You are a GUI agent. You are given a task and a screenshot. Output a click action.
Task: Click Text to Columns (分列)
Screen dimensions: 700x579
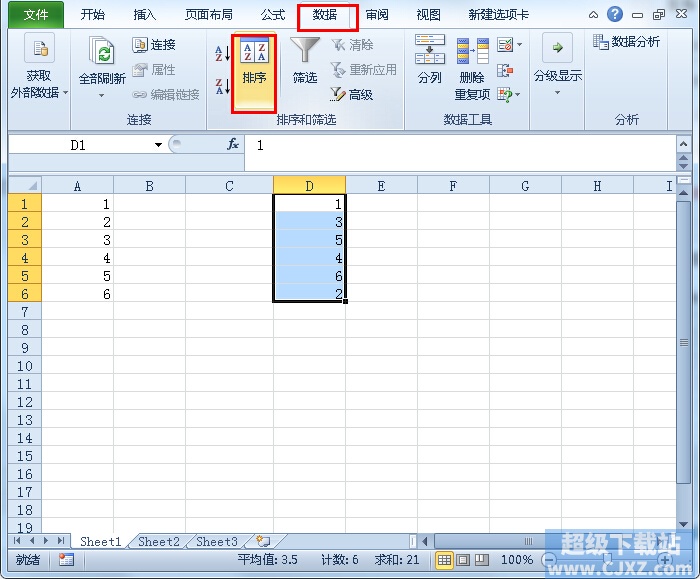(x=429, y=60)
